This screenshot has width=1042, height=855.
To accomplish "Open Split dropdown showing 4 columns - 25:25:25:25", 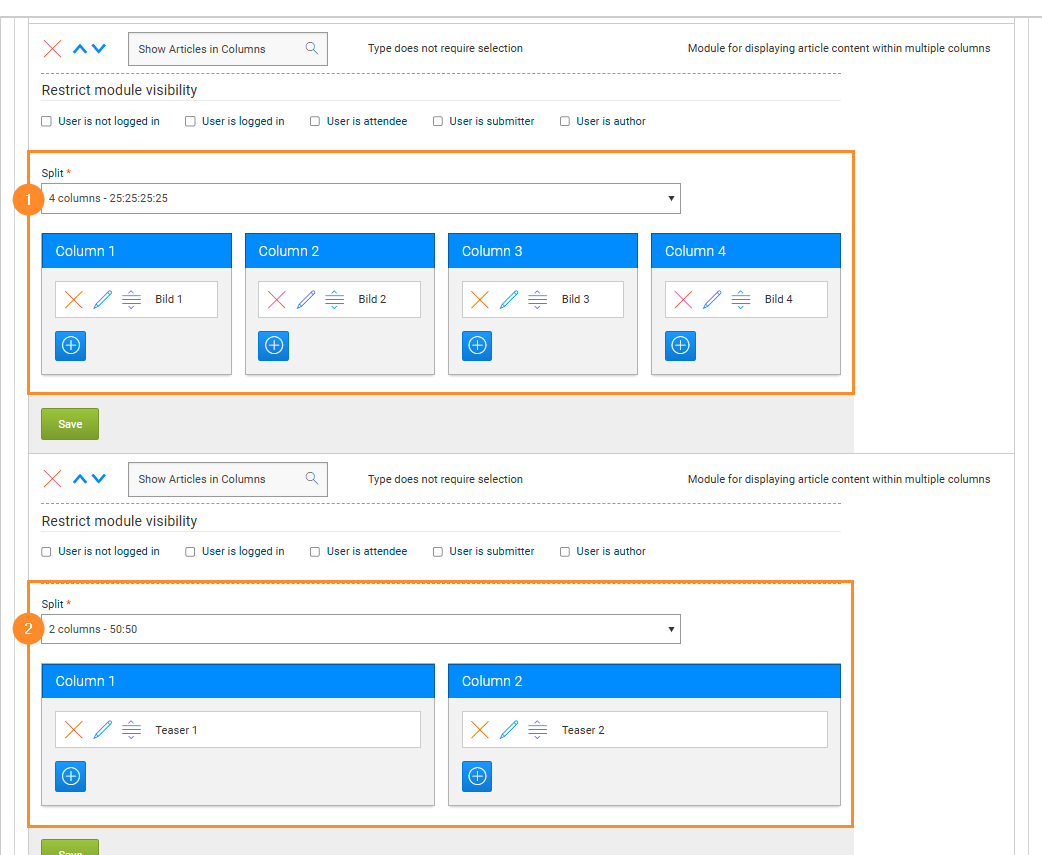I will click(x=361, y=199).
